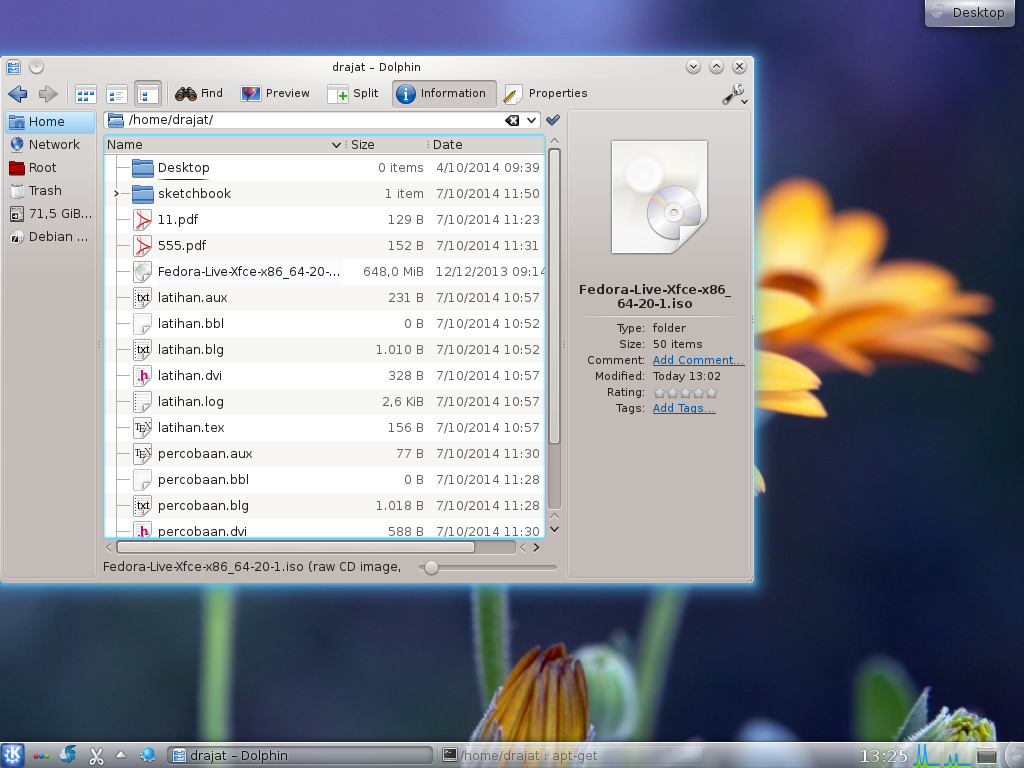Go back with the navigation arrow
Viewport: 1024px width, 768px height.
click(x=17, y=94)
